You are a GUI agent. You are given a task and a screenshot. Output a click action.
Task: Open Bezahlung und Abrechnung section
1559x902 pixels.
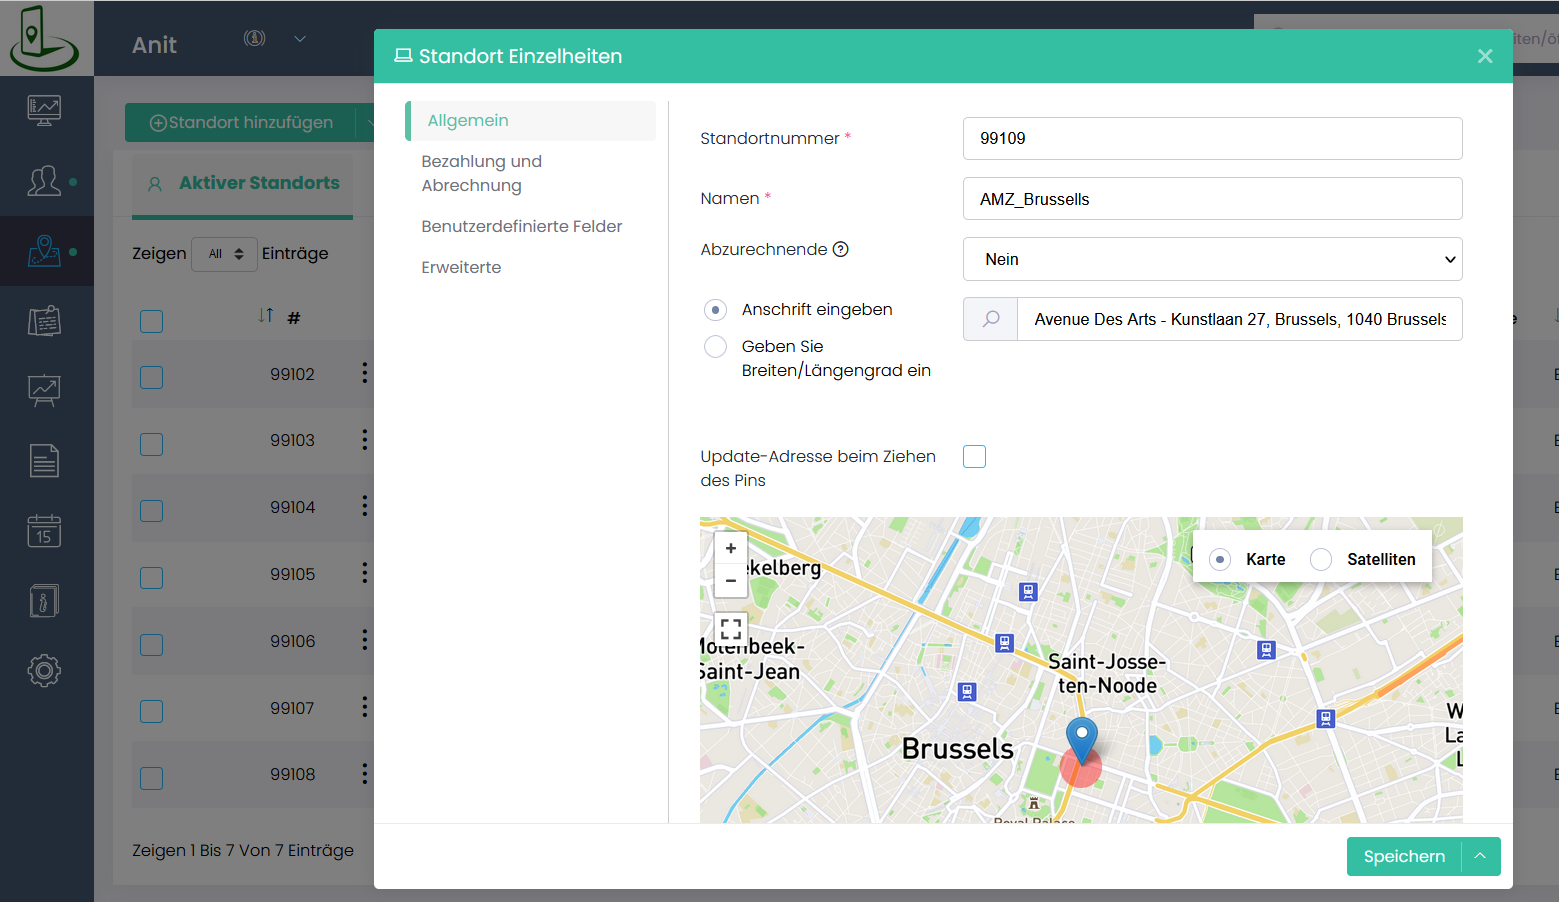pos(481,173)
